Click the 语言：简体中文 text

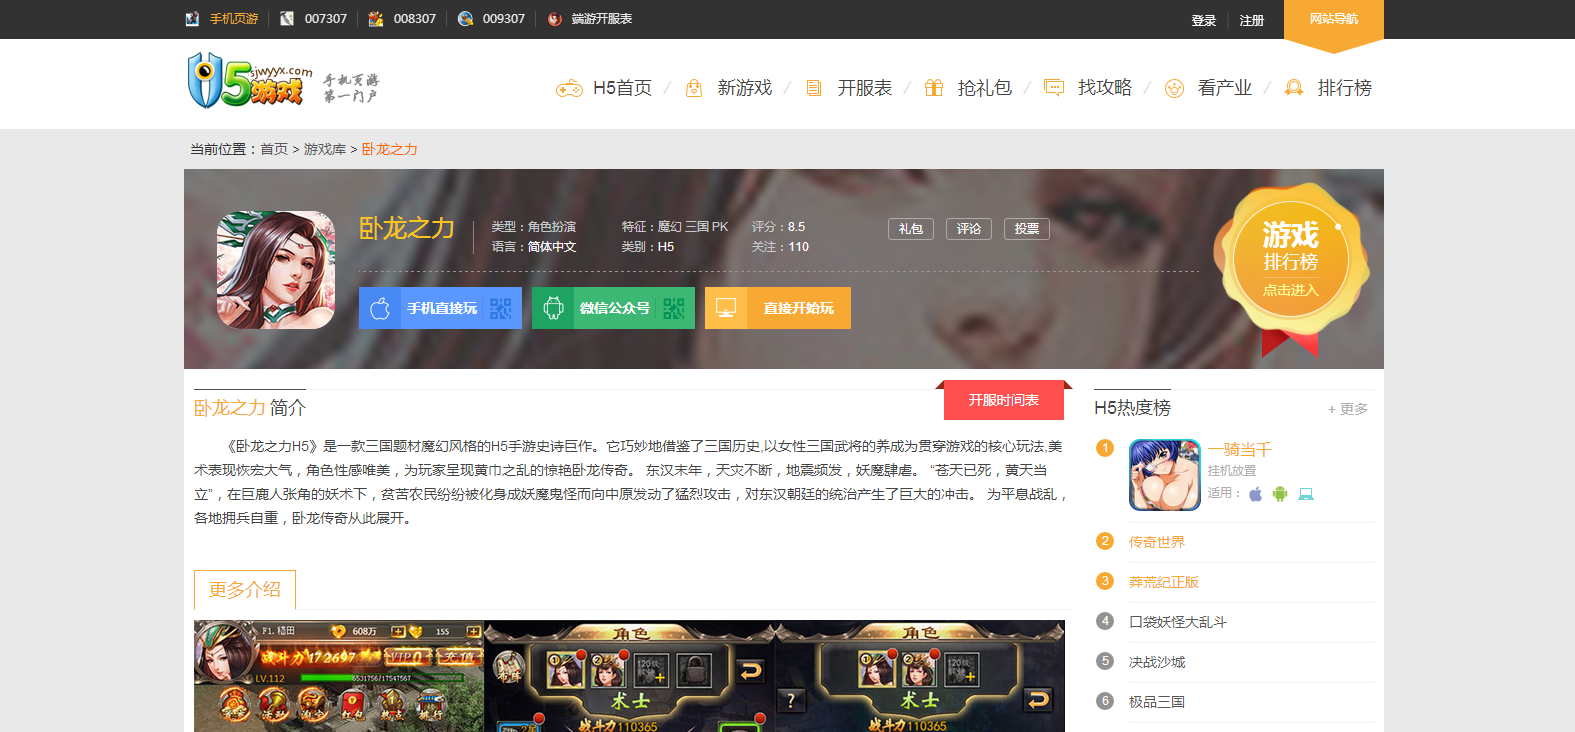534,247
